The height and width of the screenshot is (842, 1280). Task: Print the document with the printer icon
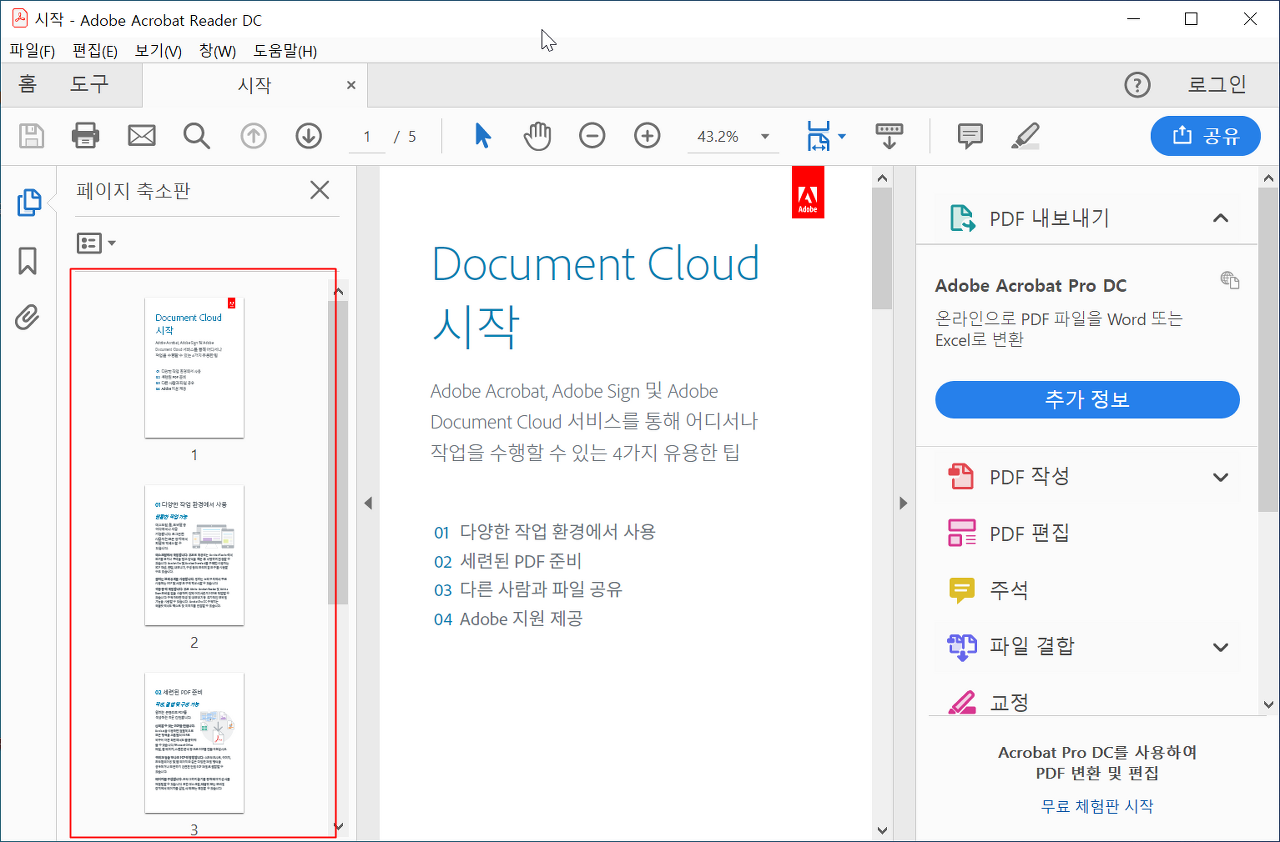point(86,136)
